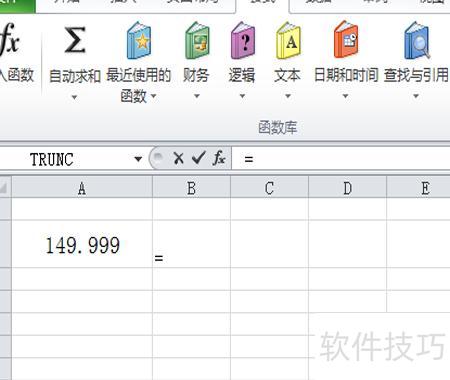The width and height of the screenshot is (450, 380).
Task: Confirm formula with the checkmark icon
Action: (199, 158)
